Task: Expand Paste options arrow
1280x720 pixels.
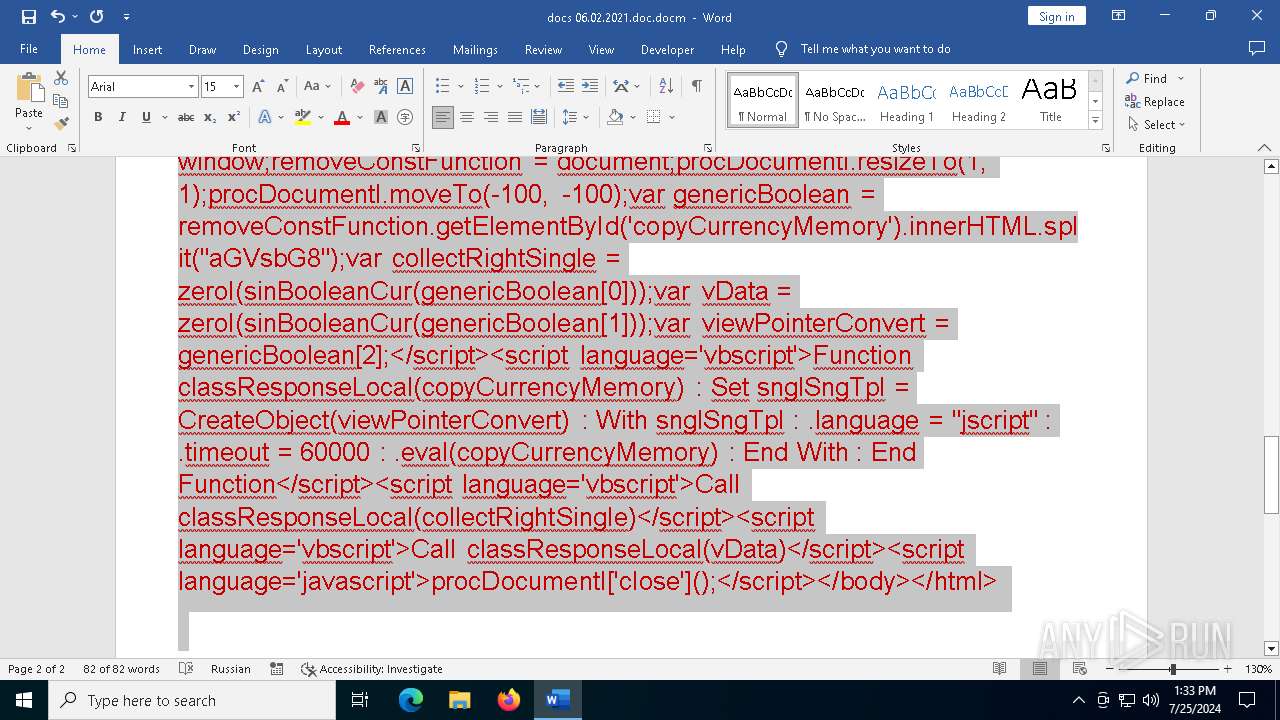Action: 29,127
